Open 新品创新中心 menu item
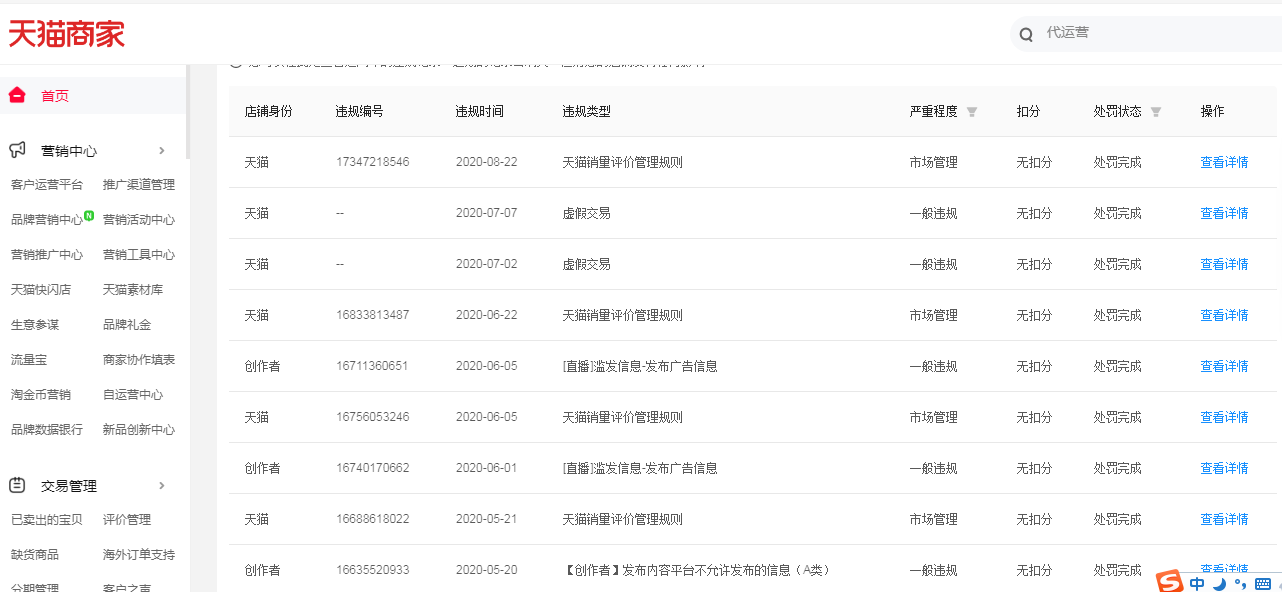 [139, 430]
